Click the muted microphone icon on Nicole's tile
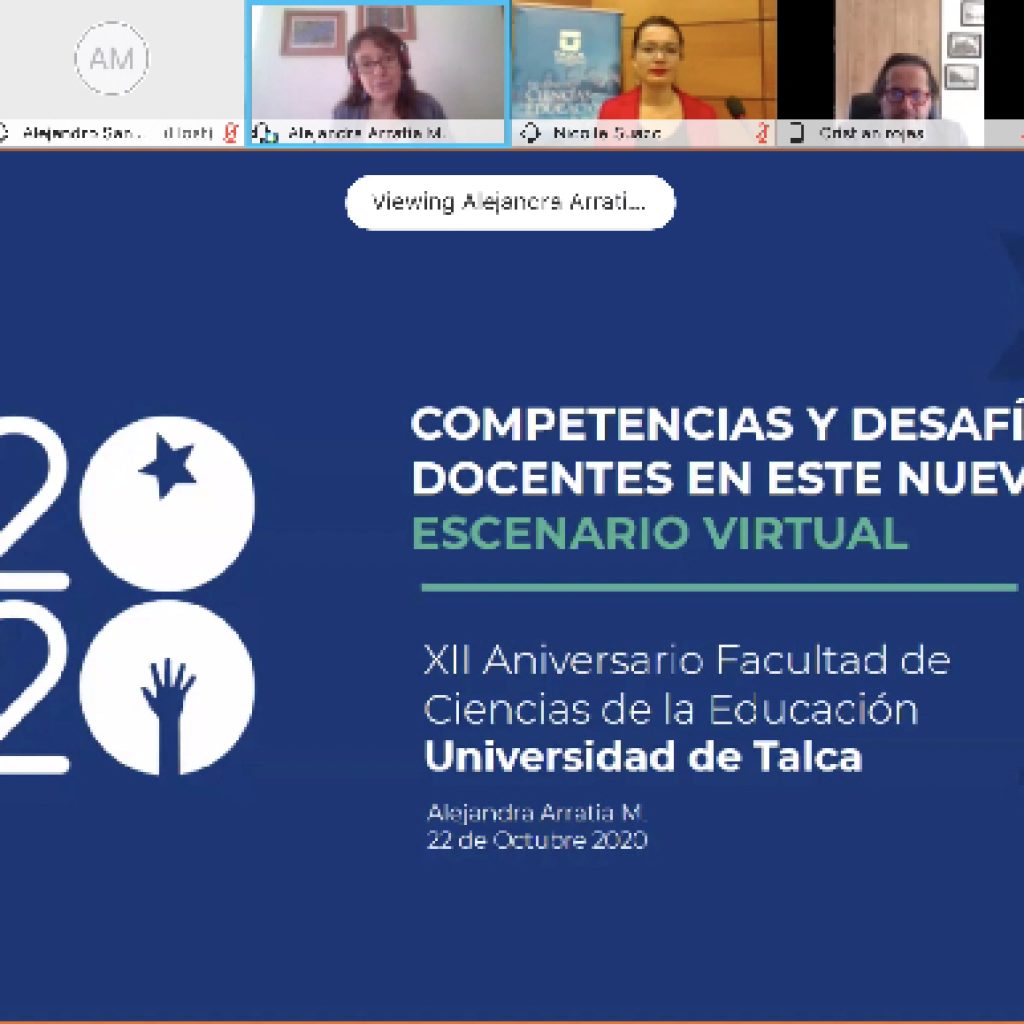Viewport: 1024px width, 1024px height. [x=762, y=133]
